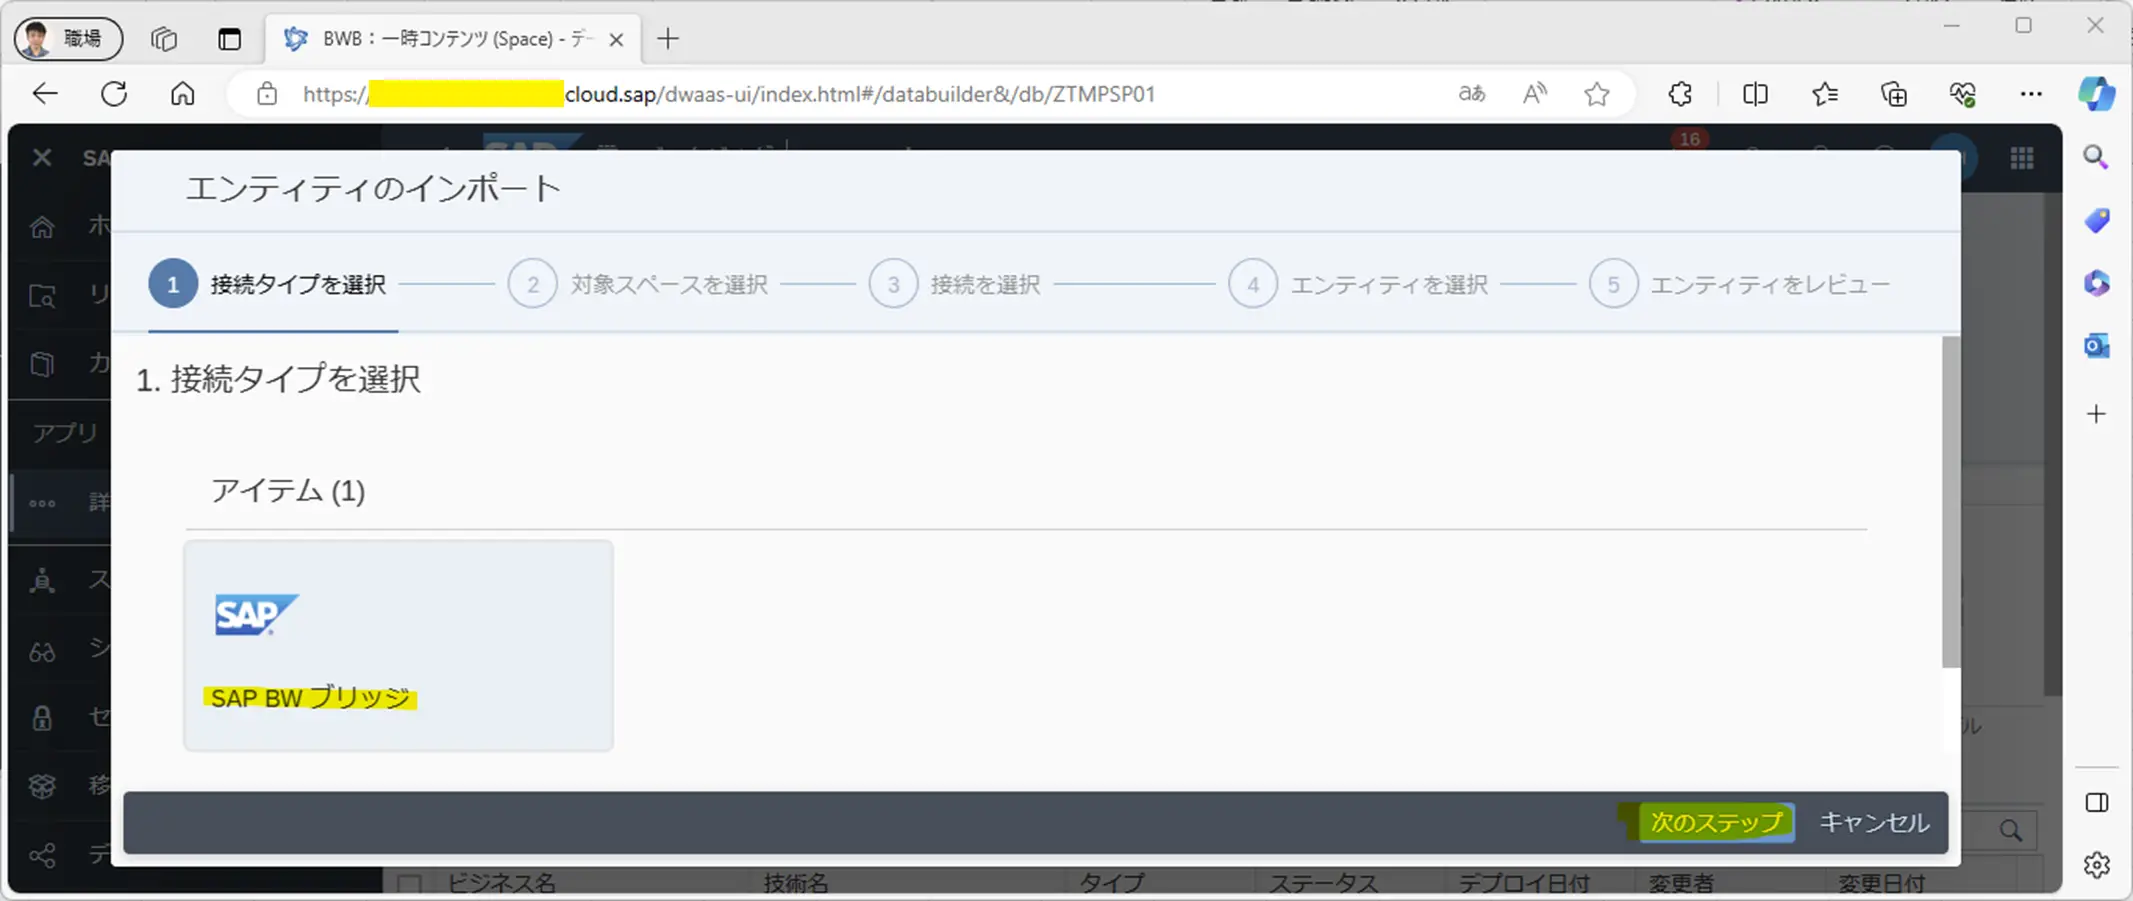
Task: Open the SAP space management icon
Action: (42, 581)
